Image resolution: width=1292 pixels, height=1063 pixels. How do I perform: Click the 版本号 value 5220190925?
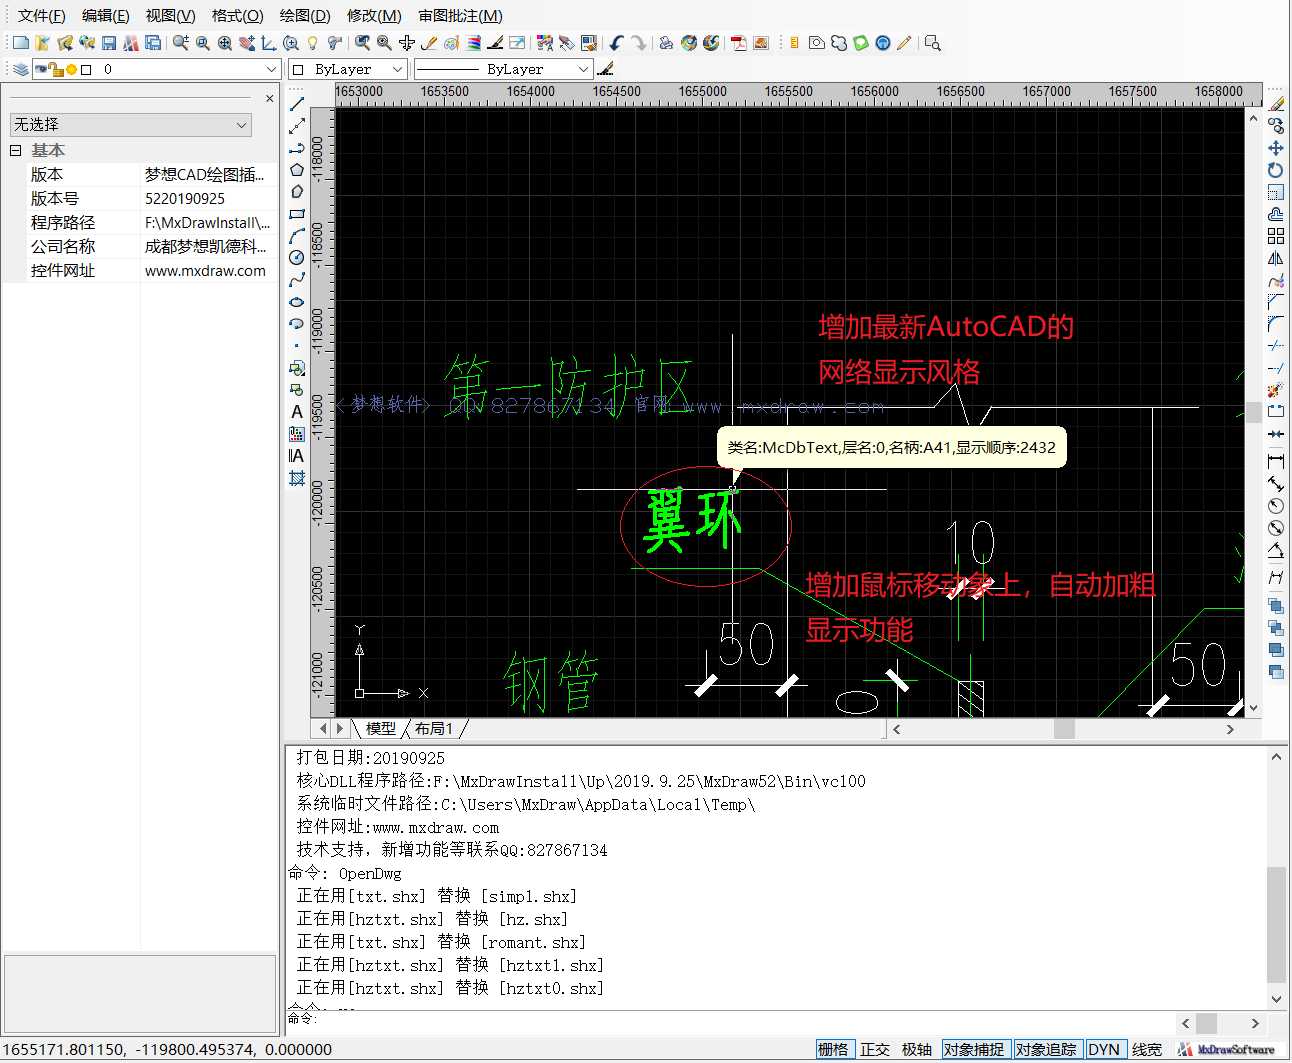[x=185, y=198]
